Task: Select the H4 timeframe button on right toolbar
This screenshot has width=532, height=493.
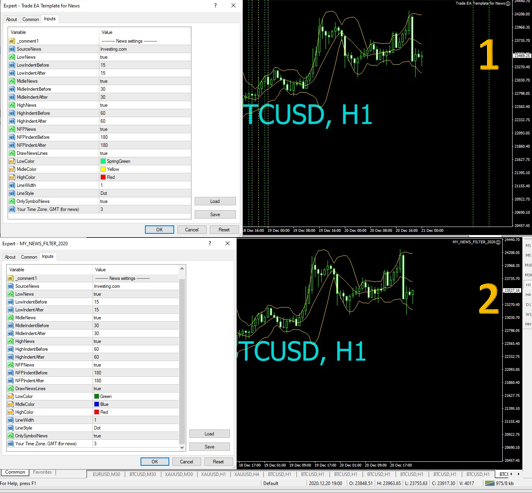Action: coord(528,295)
